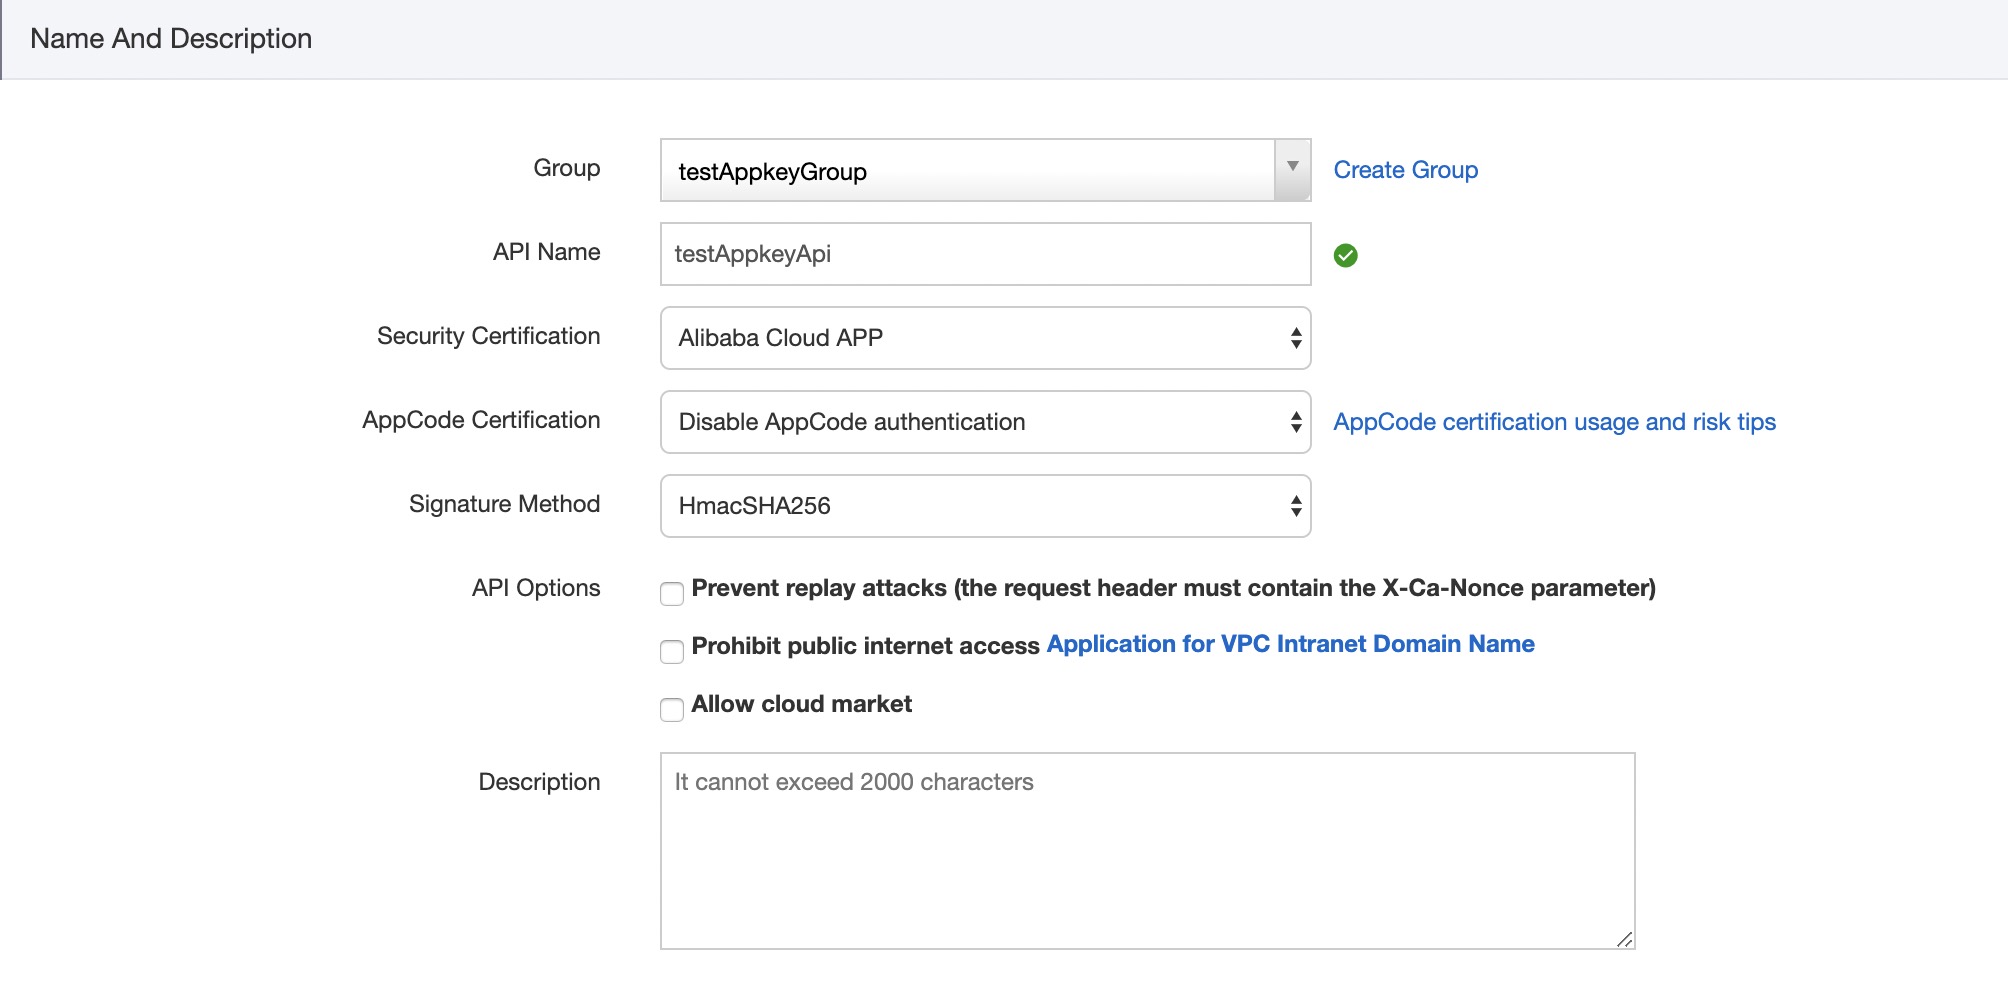The image size is (2008, 1006).
Task: Open AppCode certification usage and risk tips
Action: tap(1554, 422)
